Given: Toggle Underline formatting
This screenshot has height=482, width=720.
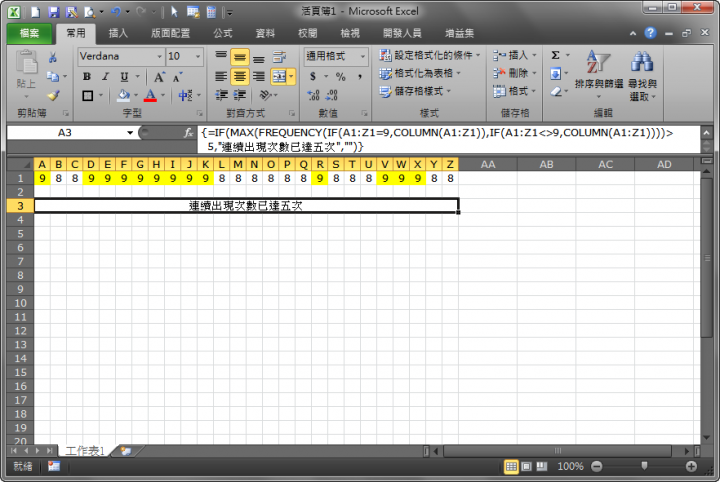Looking at the screenshot, I should coord(124,77).
